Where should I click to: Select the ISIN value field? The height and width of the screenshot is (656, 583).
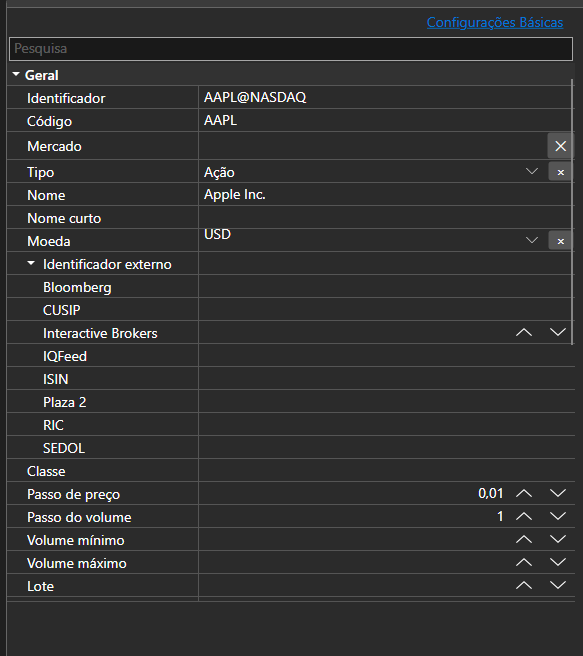[x=385, y=379]
